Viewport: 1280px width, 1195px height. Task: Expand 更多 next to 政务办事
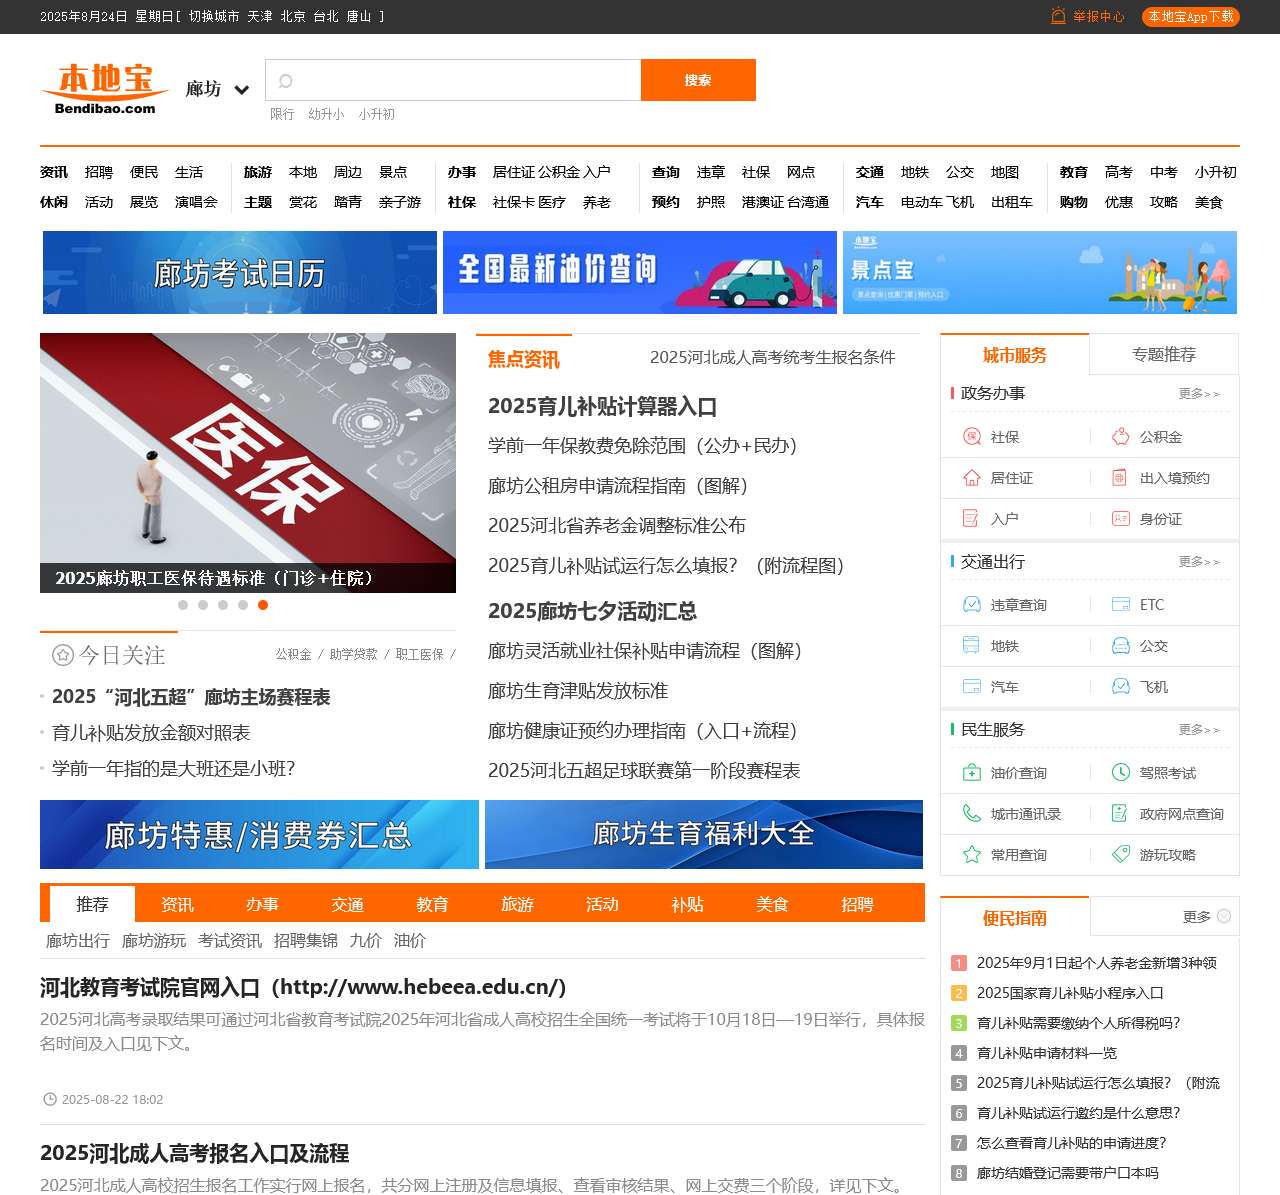[x=1198, y=394]
